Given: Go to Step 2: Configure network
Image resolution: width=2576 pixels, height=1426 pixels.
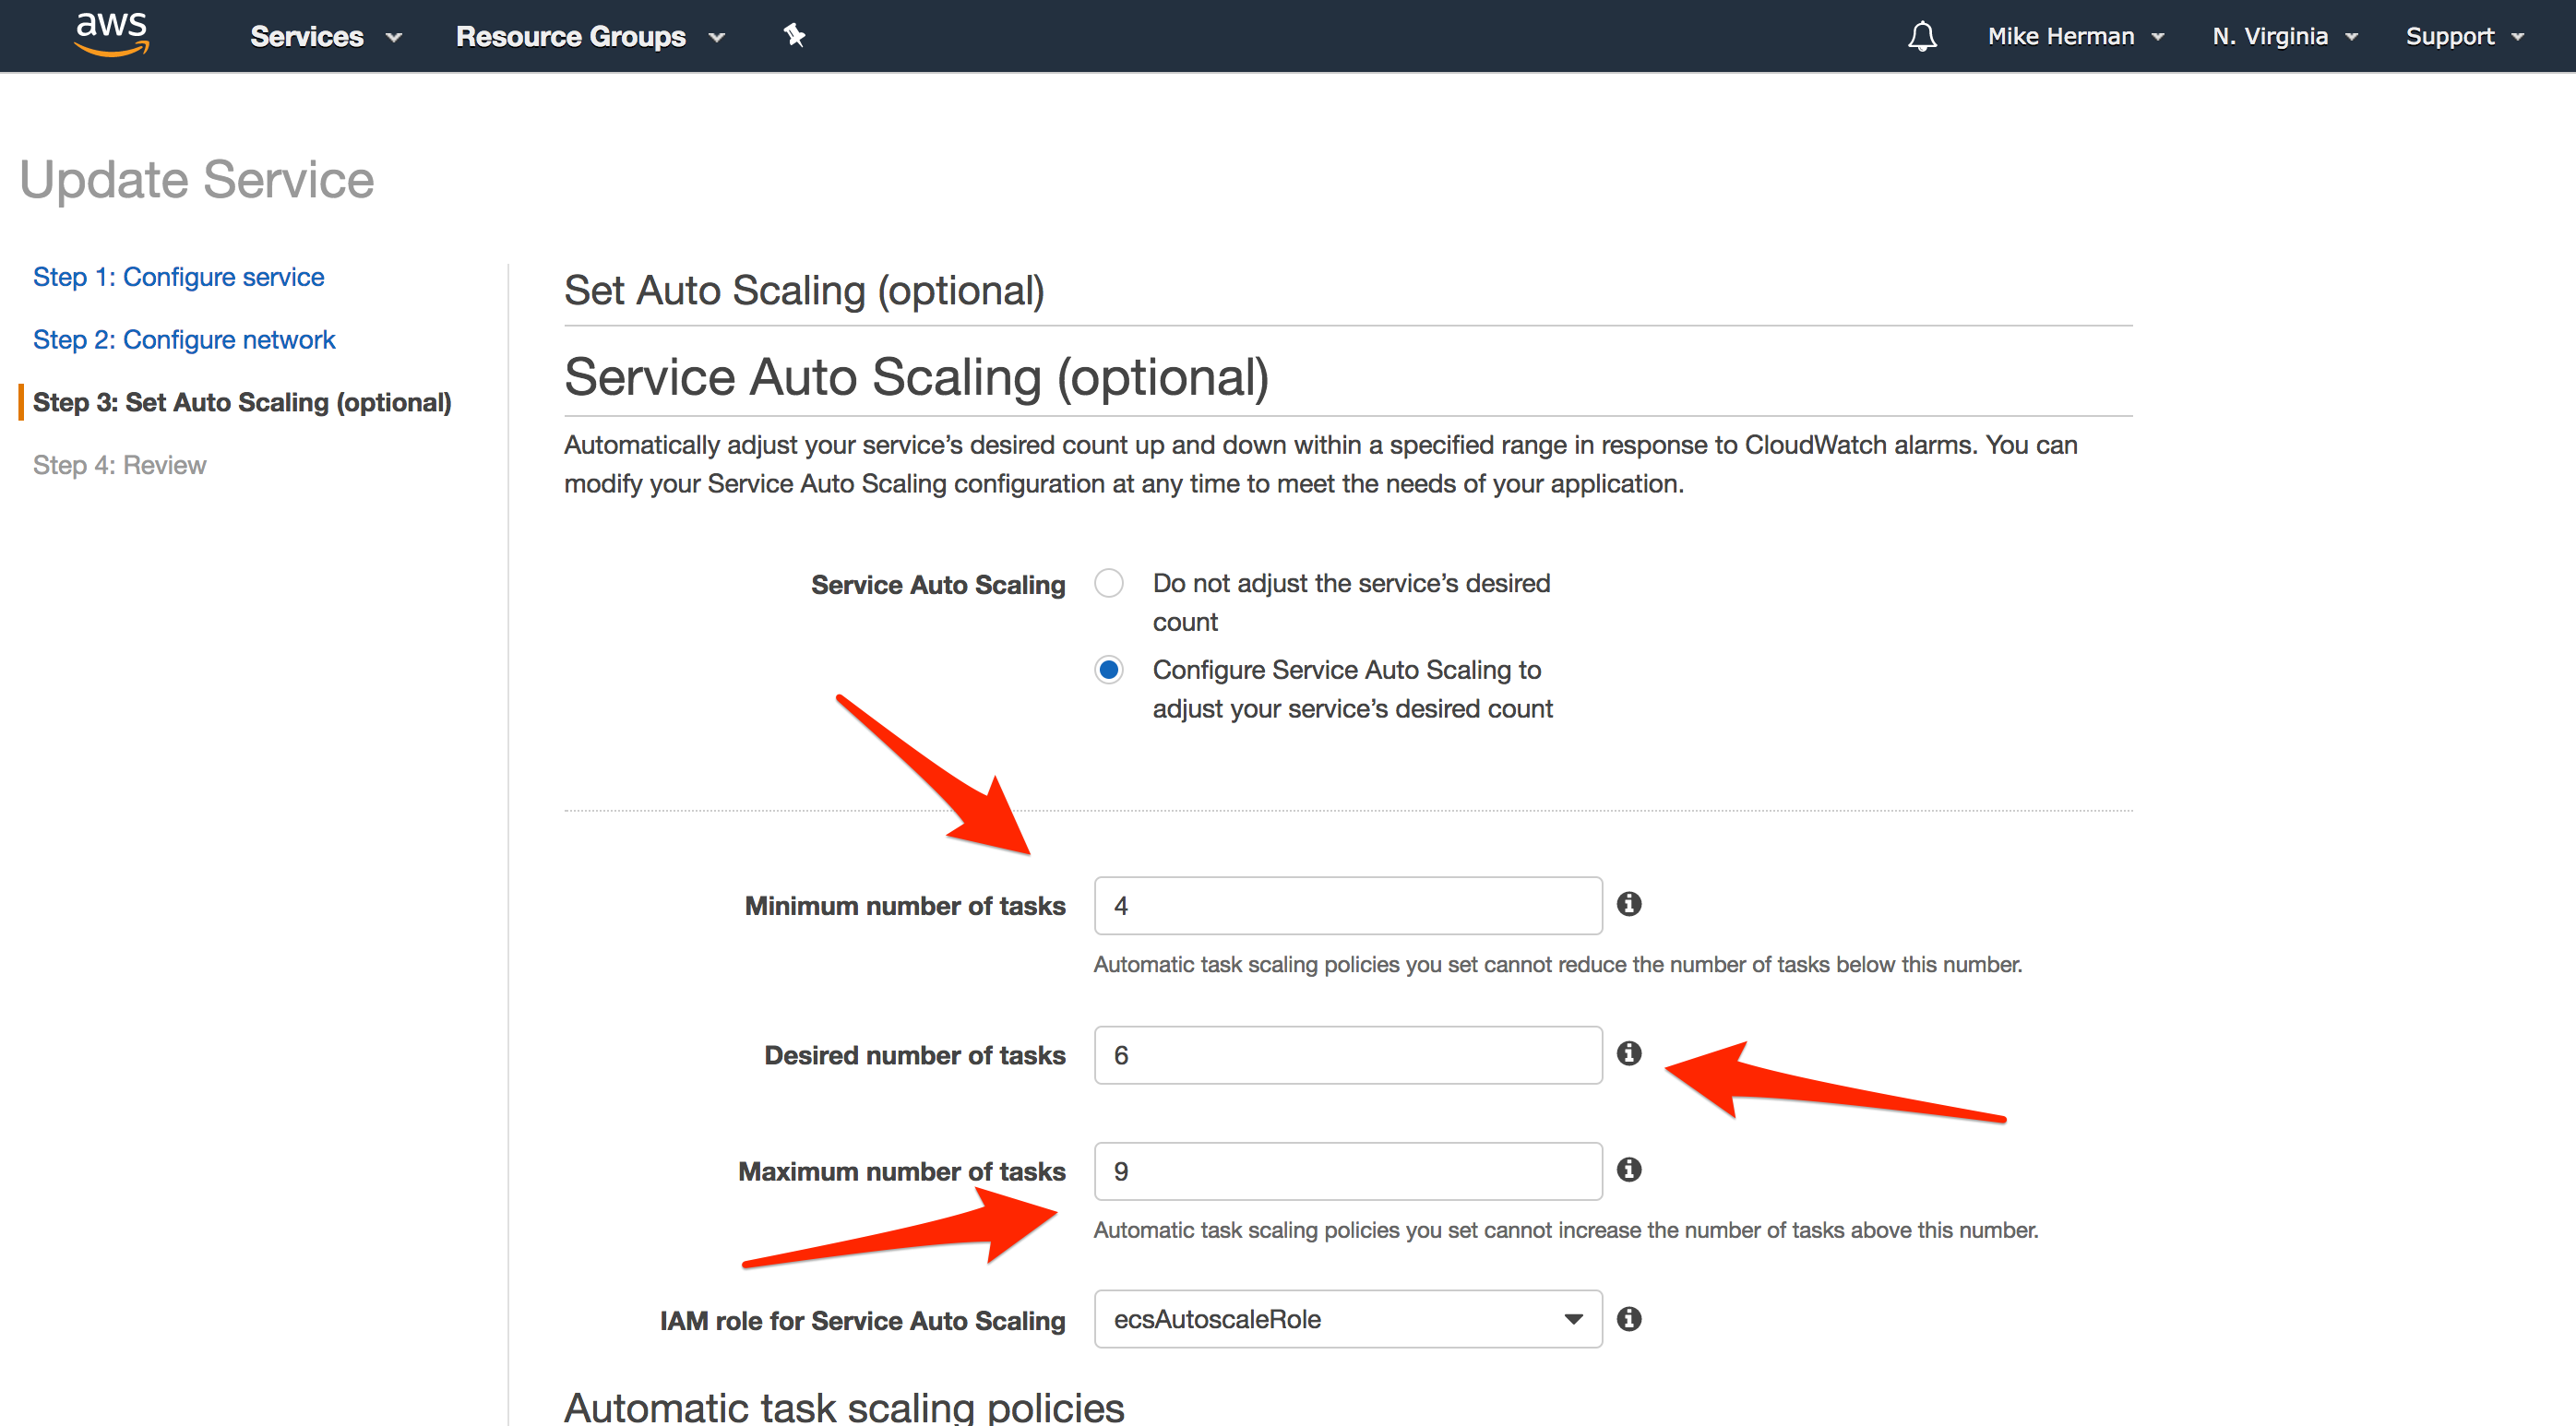Looking at the screenshot, I should coord(184,339).
